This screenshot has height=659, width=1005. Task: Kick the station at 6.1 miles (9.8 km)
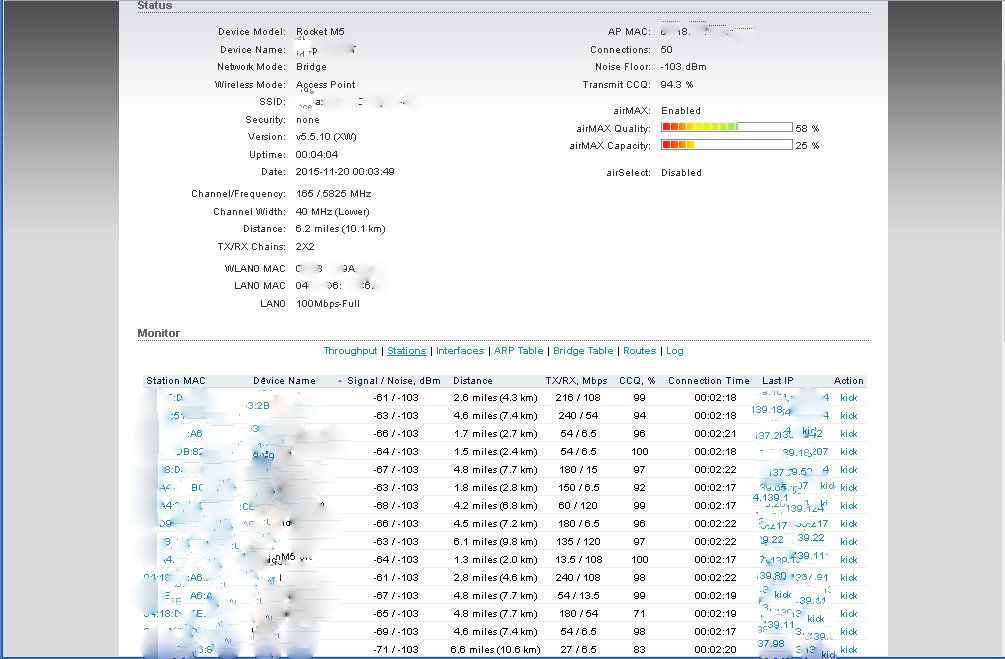[x=848, y=542]
